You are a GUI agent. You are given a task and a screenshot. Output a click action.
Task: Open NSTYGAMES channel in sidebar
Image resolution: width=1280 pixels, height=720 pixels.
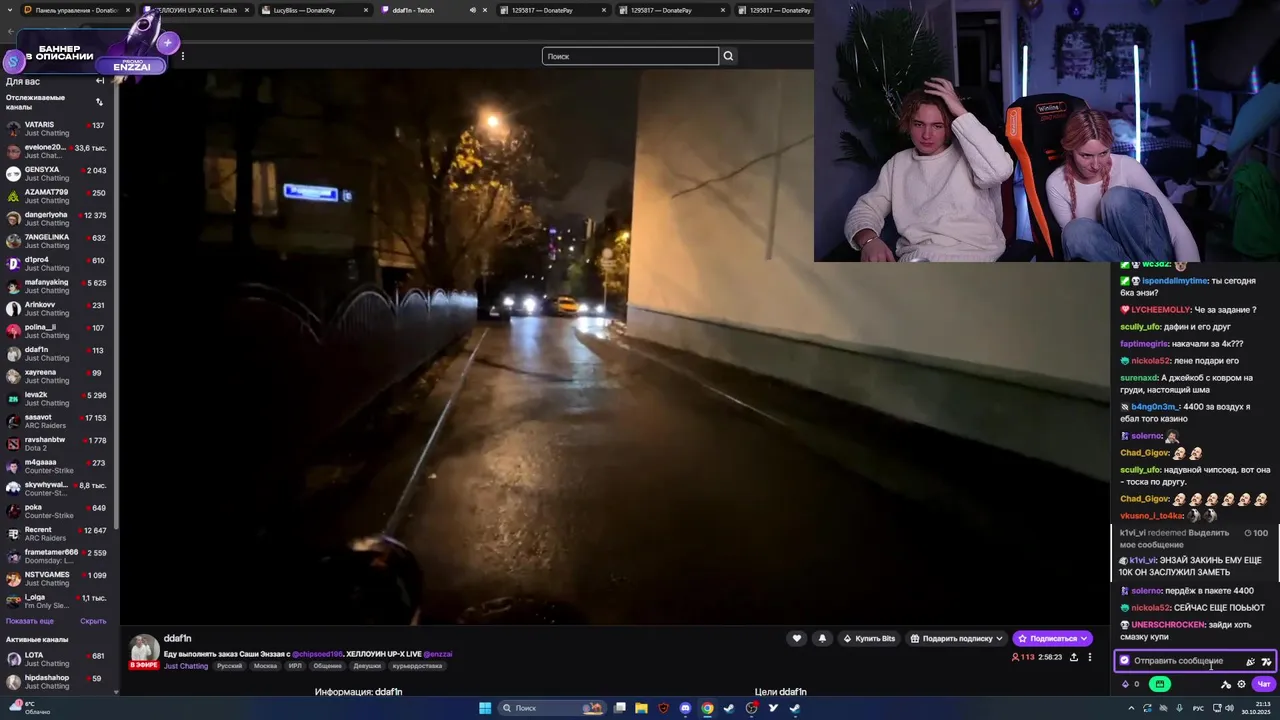pyautogui.click(x=59, y=579)
